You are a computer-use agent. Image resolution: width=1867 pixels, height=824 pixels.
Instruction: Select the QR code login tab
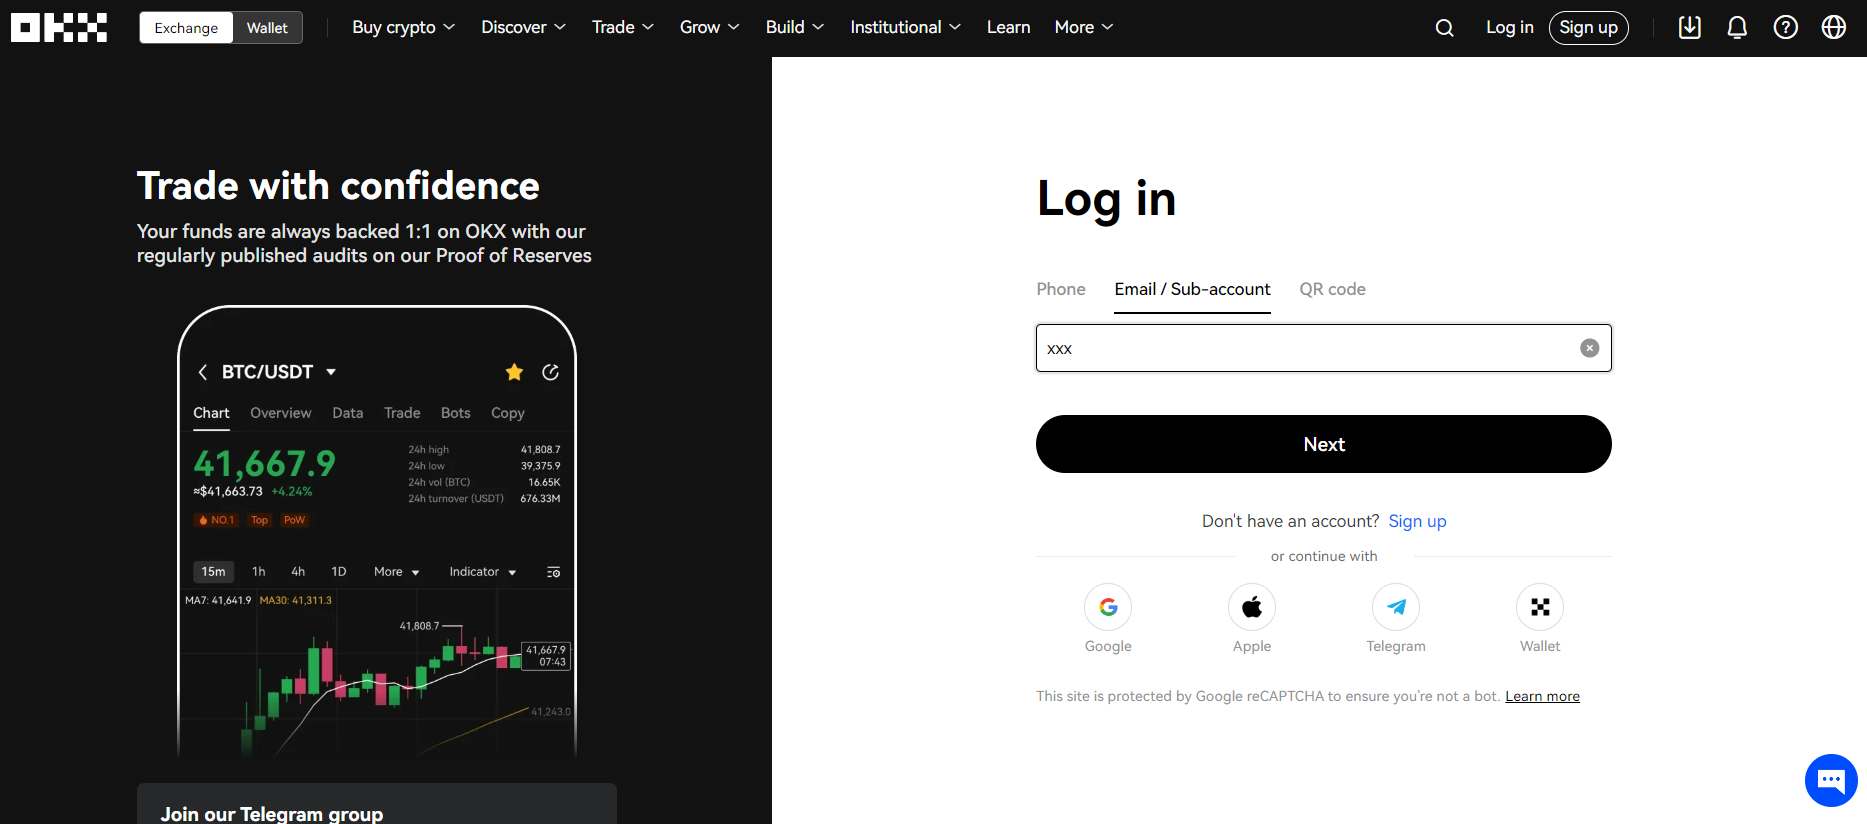coord(1332,289)
